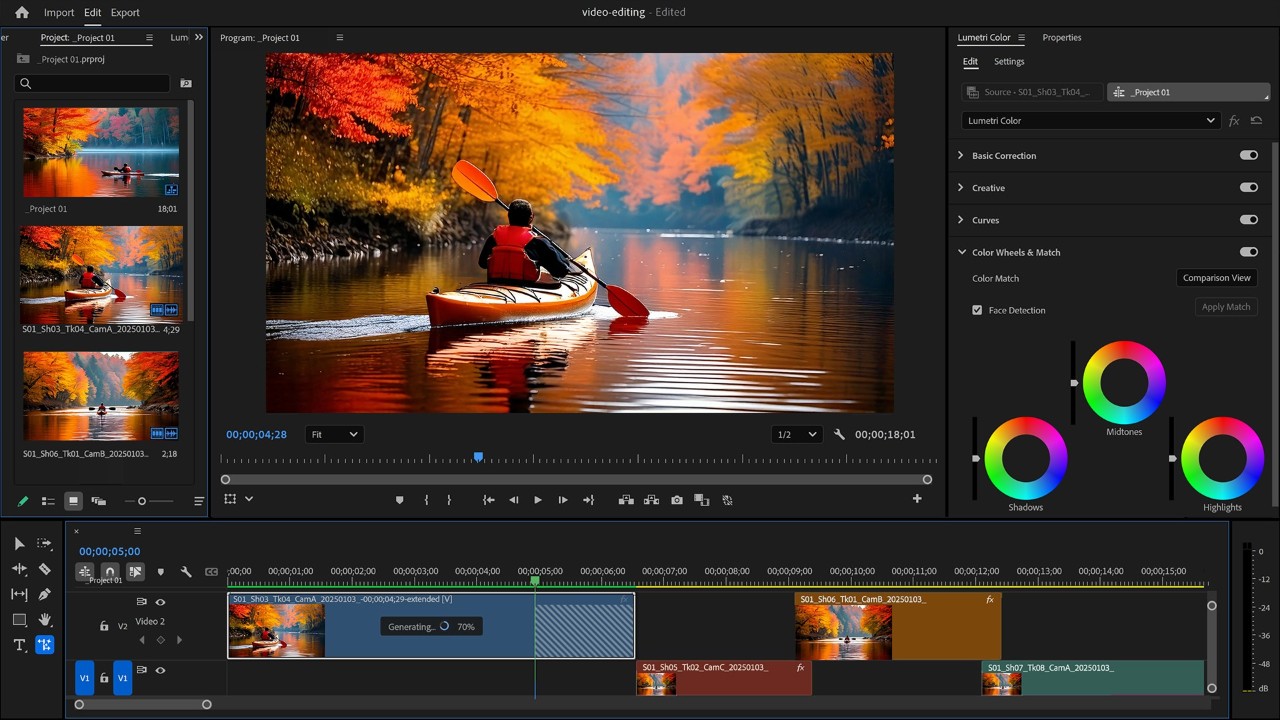Open the Export menu in the top bar
Screen dimensions: 1280x720
125,12
